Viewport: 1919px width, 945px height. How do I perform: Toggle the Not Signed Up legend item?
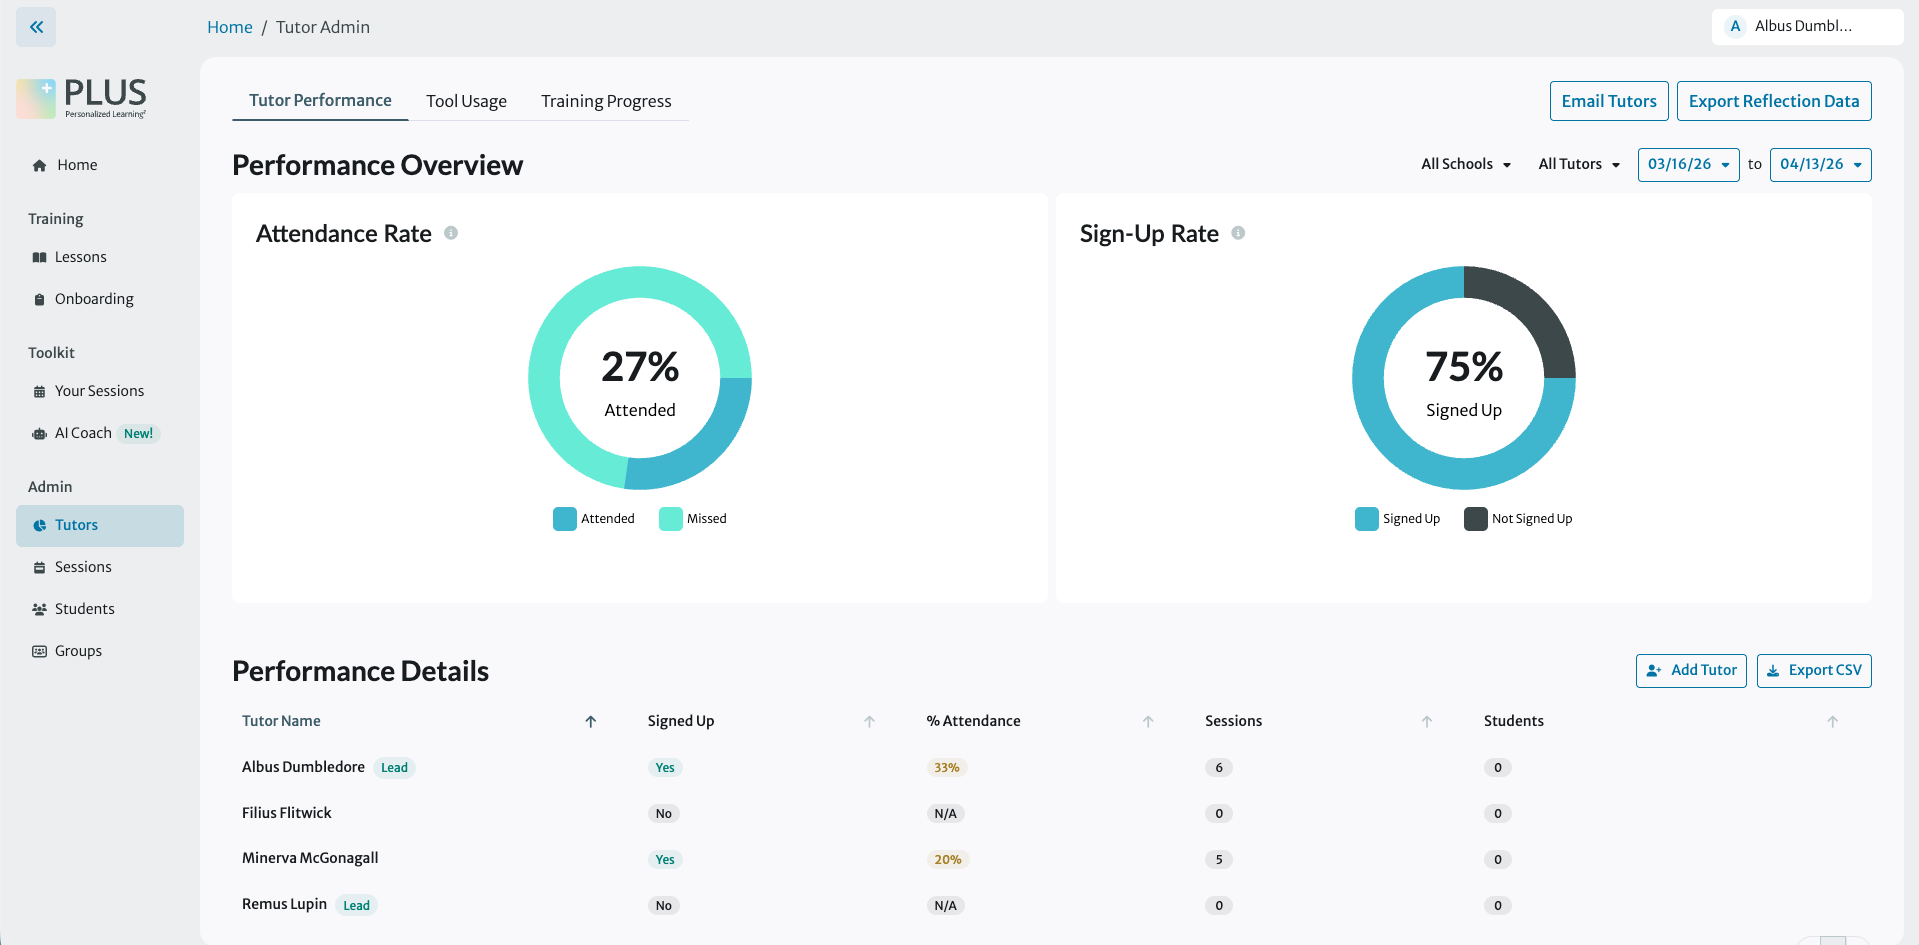tap(1518, 519)
